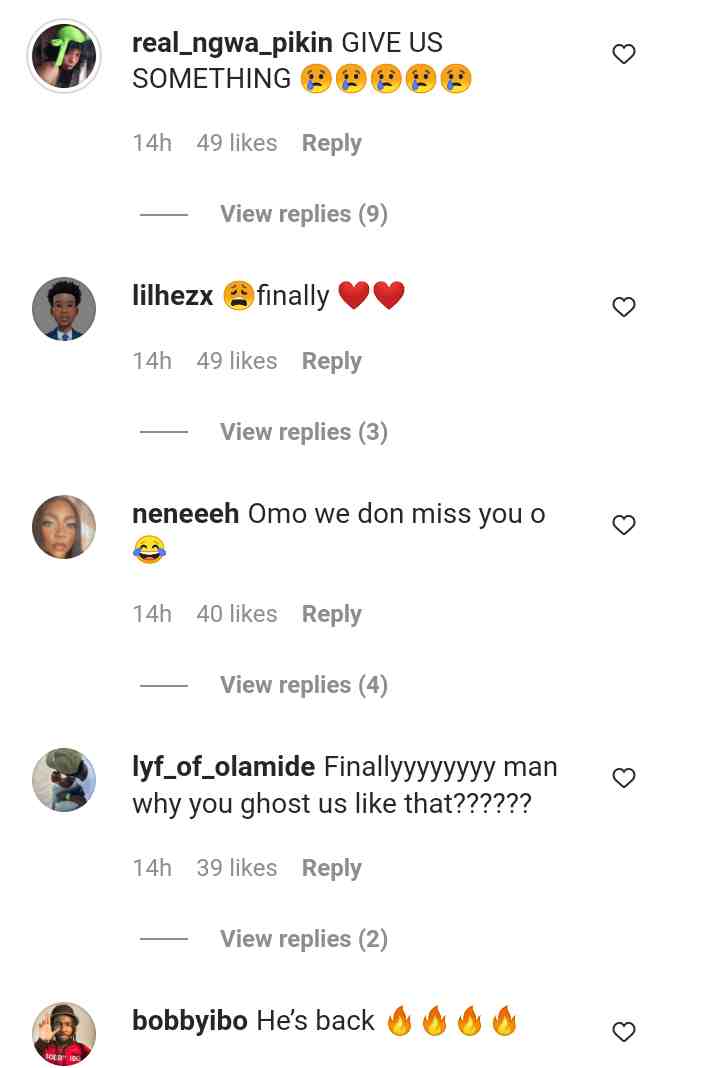View the 39 likes on lyf_of_olamide's comment
The width and height of the screenshot is (720, 1068).
(236, 868)
